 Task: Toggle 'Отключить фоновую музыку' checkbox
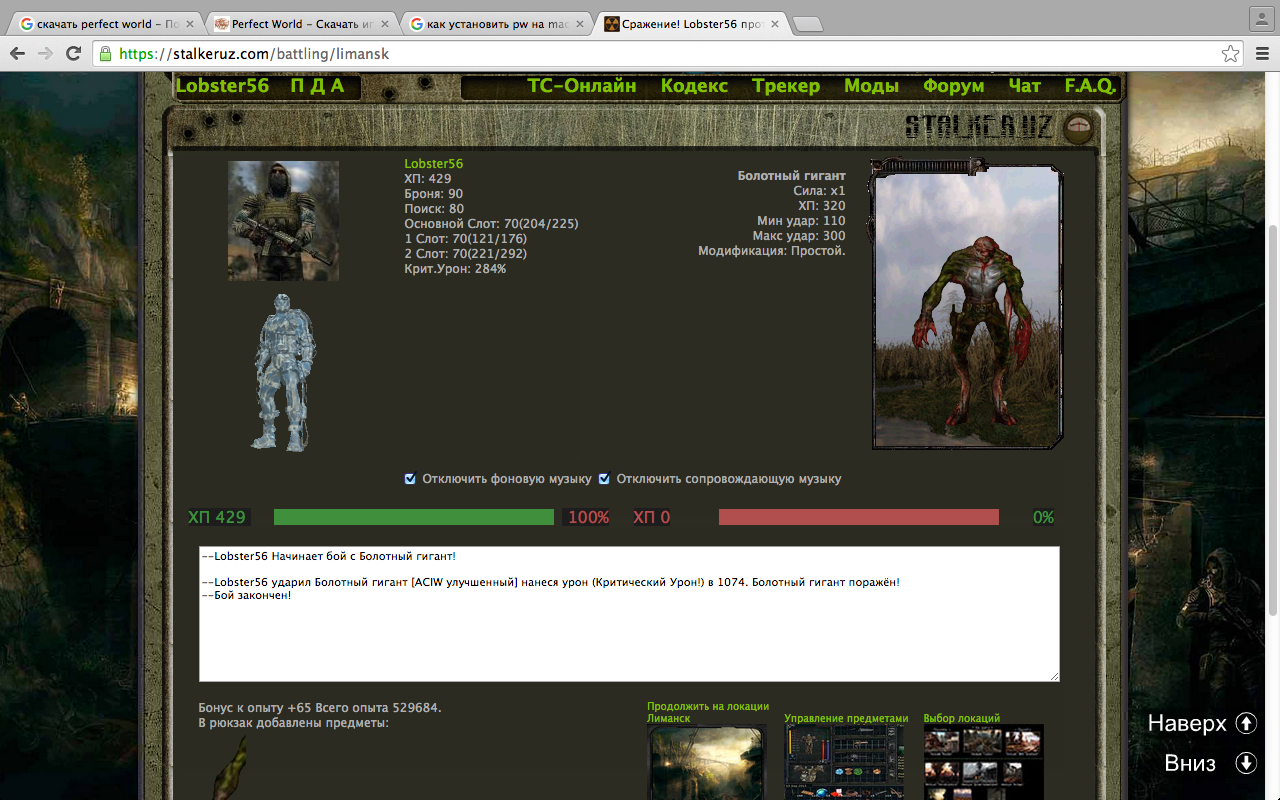(410, 479)
